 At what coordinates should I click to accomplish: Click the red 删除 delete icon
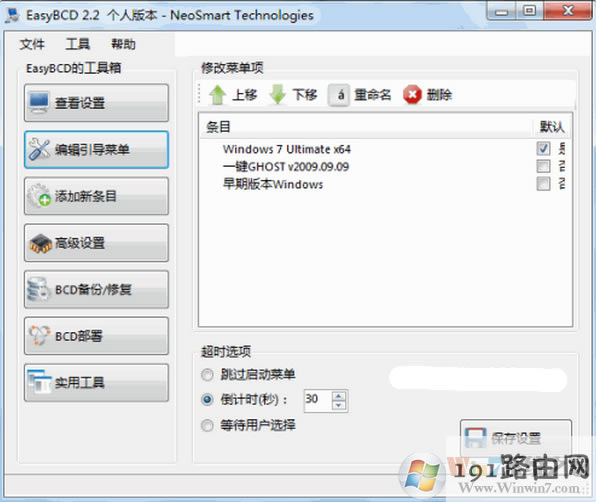[x=412, y=95]
